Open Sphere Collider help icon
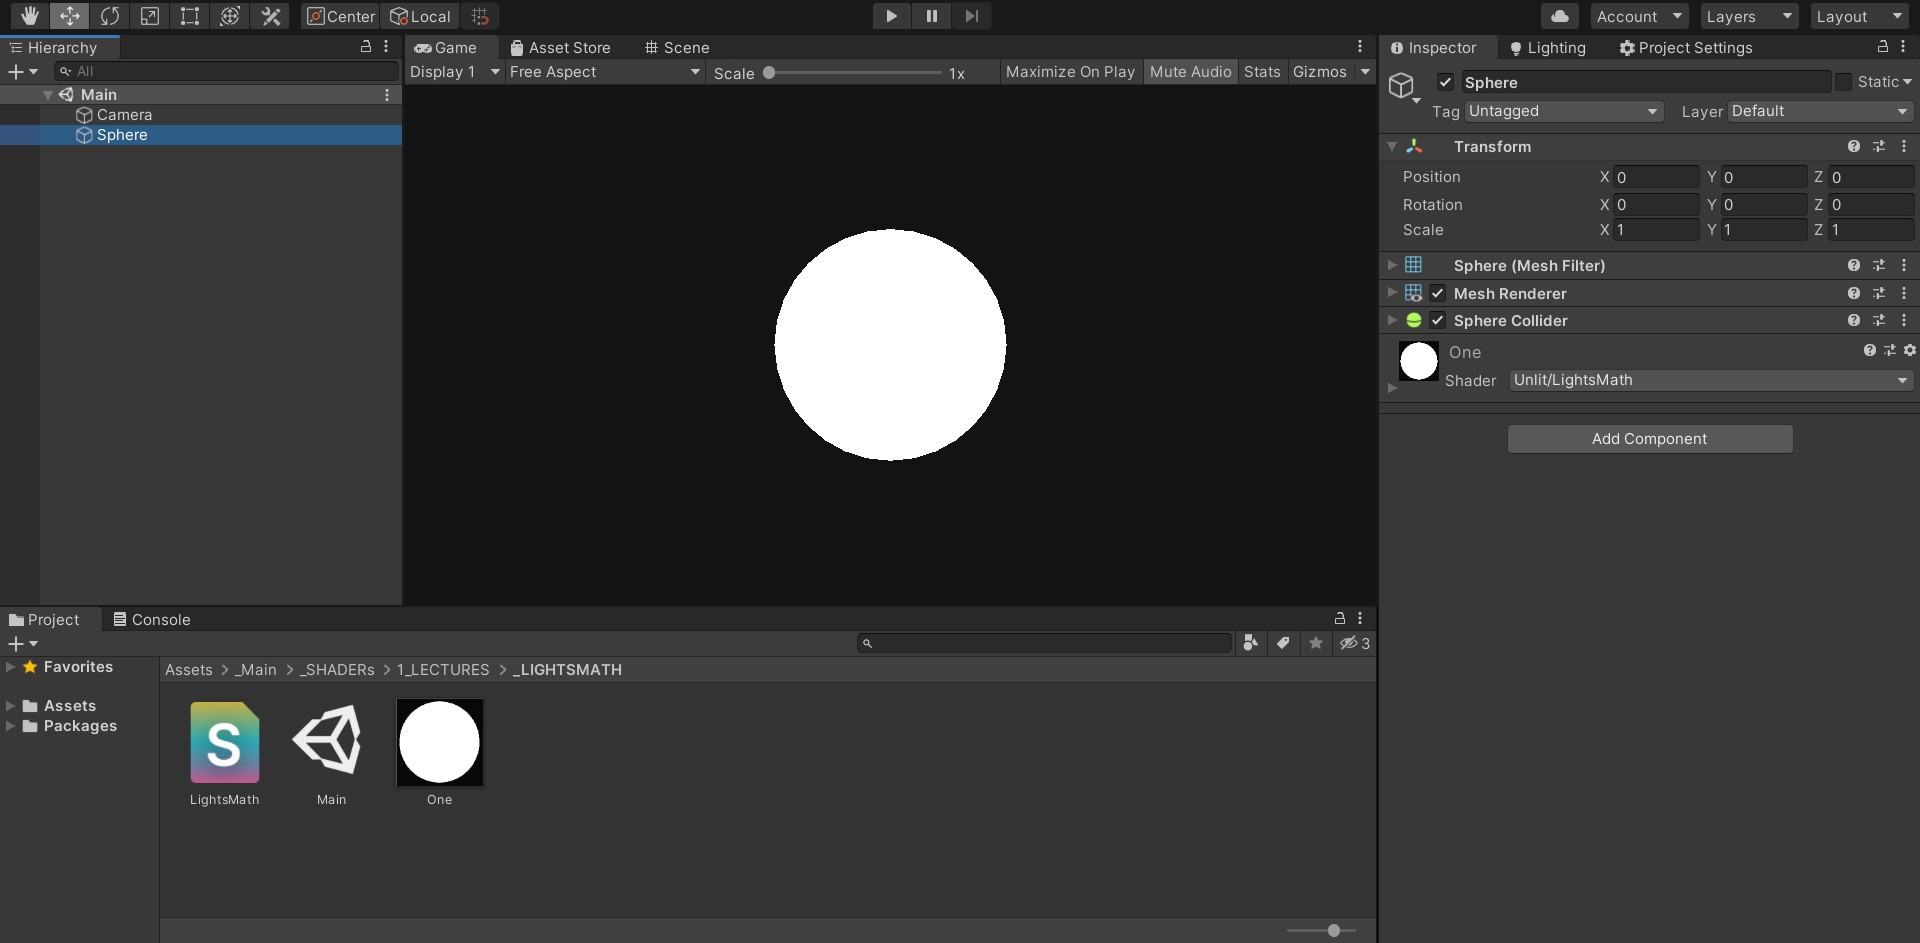Viewport: 1920px width, 943px height. (1854, 320)
